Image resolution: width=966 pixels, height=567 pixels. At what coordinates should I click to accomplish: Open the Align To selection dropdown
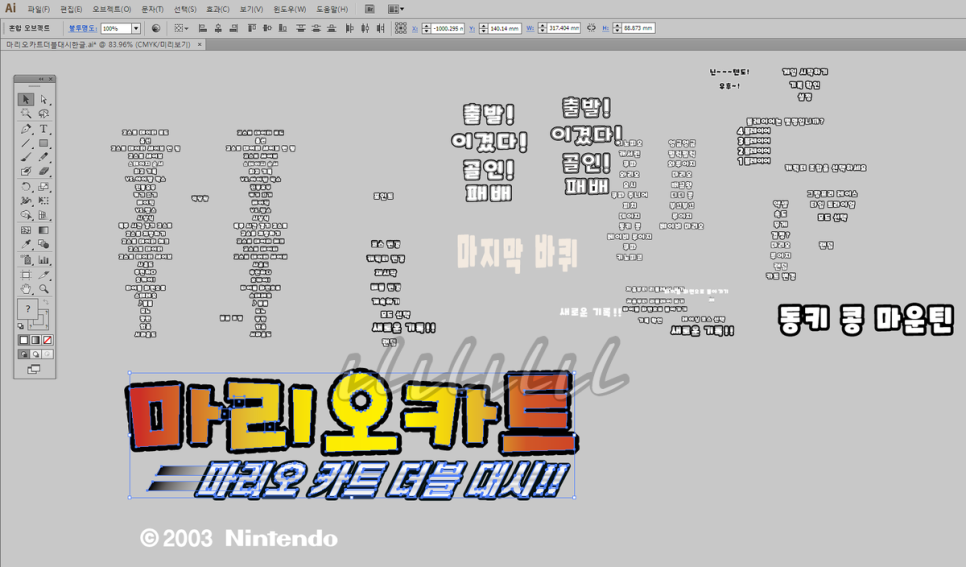click(181, 28)
